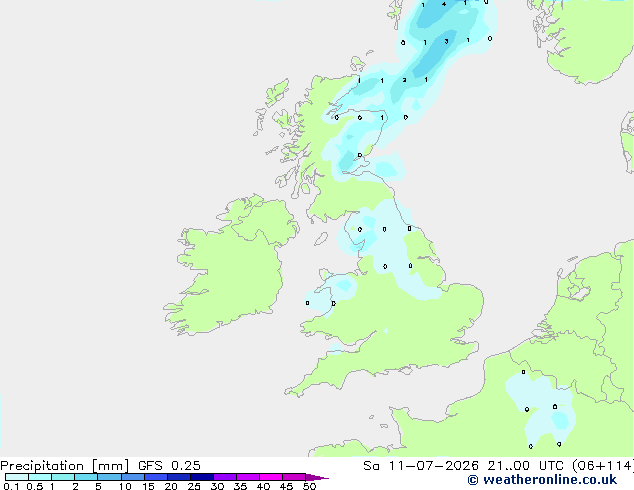
Task: Click the '40' legend scale label
Action: click(x=263, y=486)
